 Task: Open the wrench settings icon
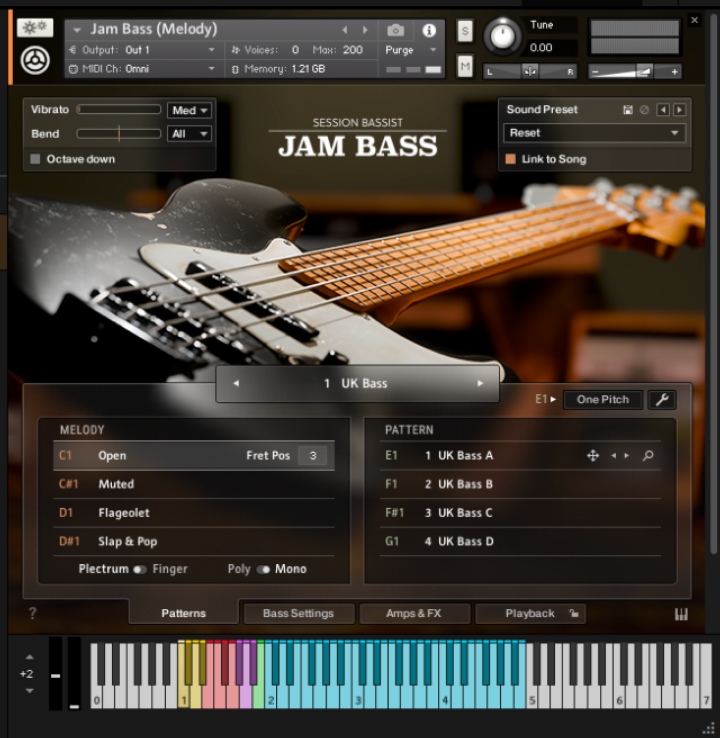(662, 400)
